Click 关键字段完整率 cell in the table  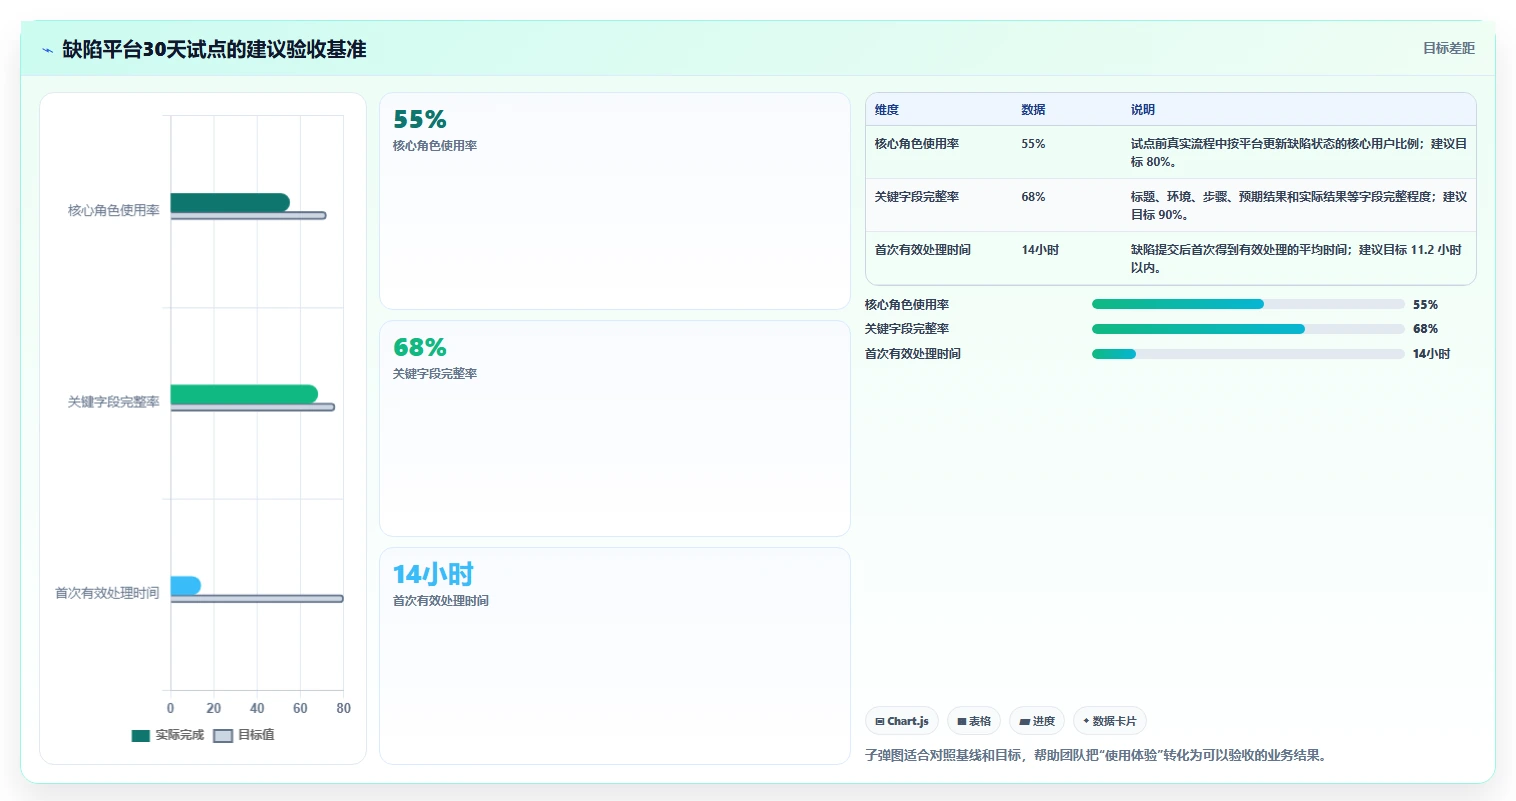(917, 197)
